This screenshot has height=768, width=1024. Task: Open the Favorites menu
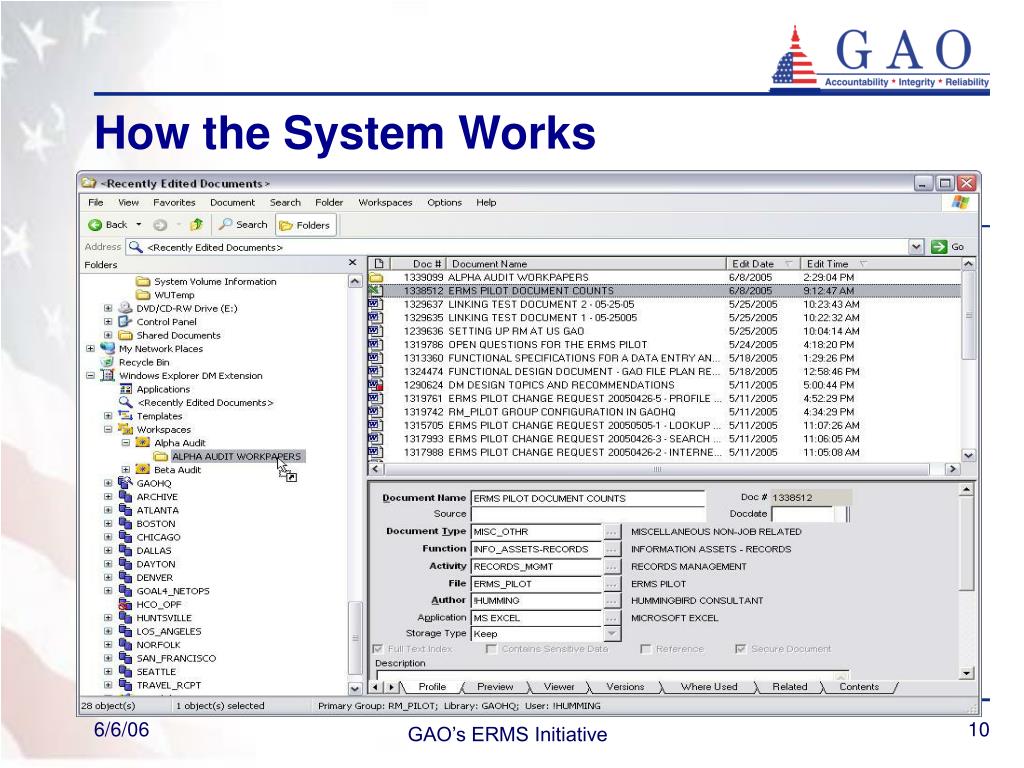pos(174,202)
